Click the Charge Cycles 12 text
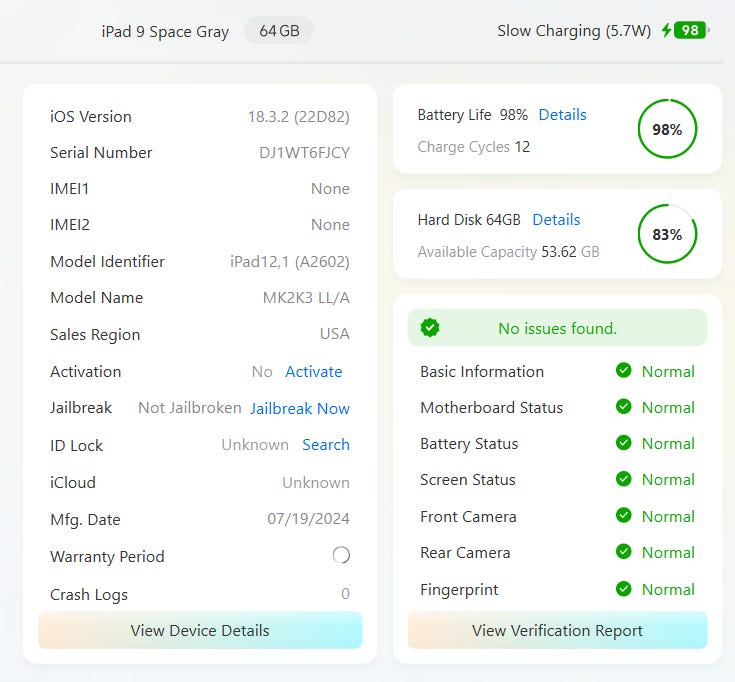This screenshot has width=735, height=682. pos(474,147)
